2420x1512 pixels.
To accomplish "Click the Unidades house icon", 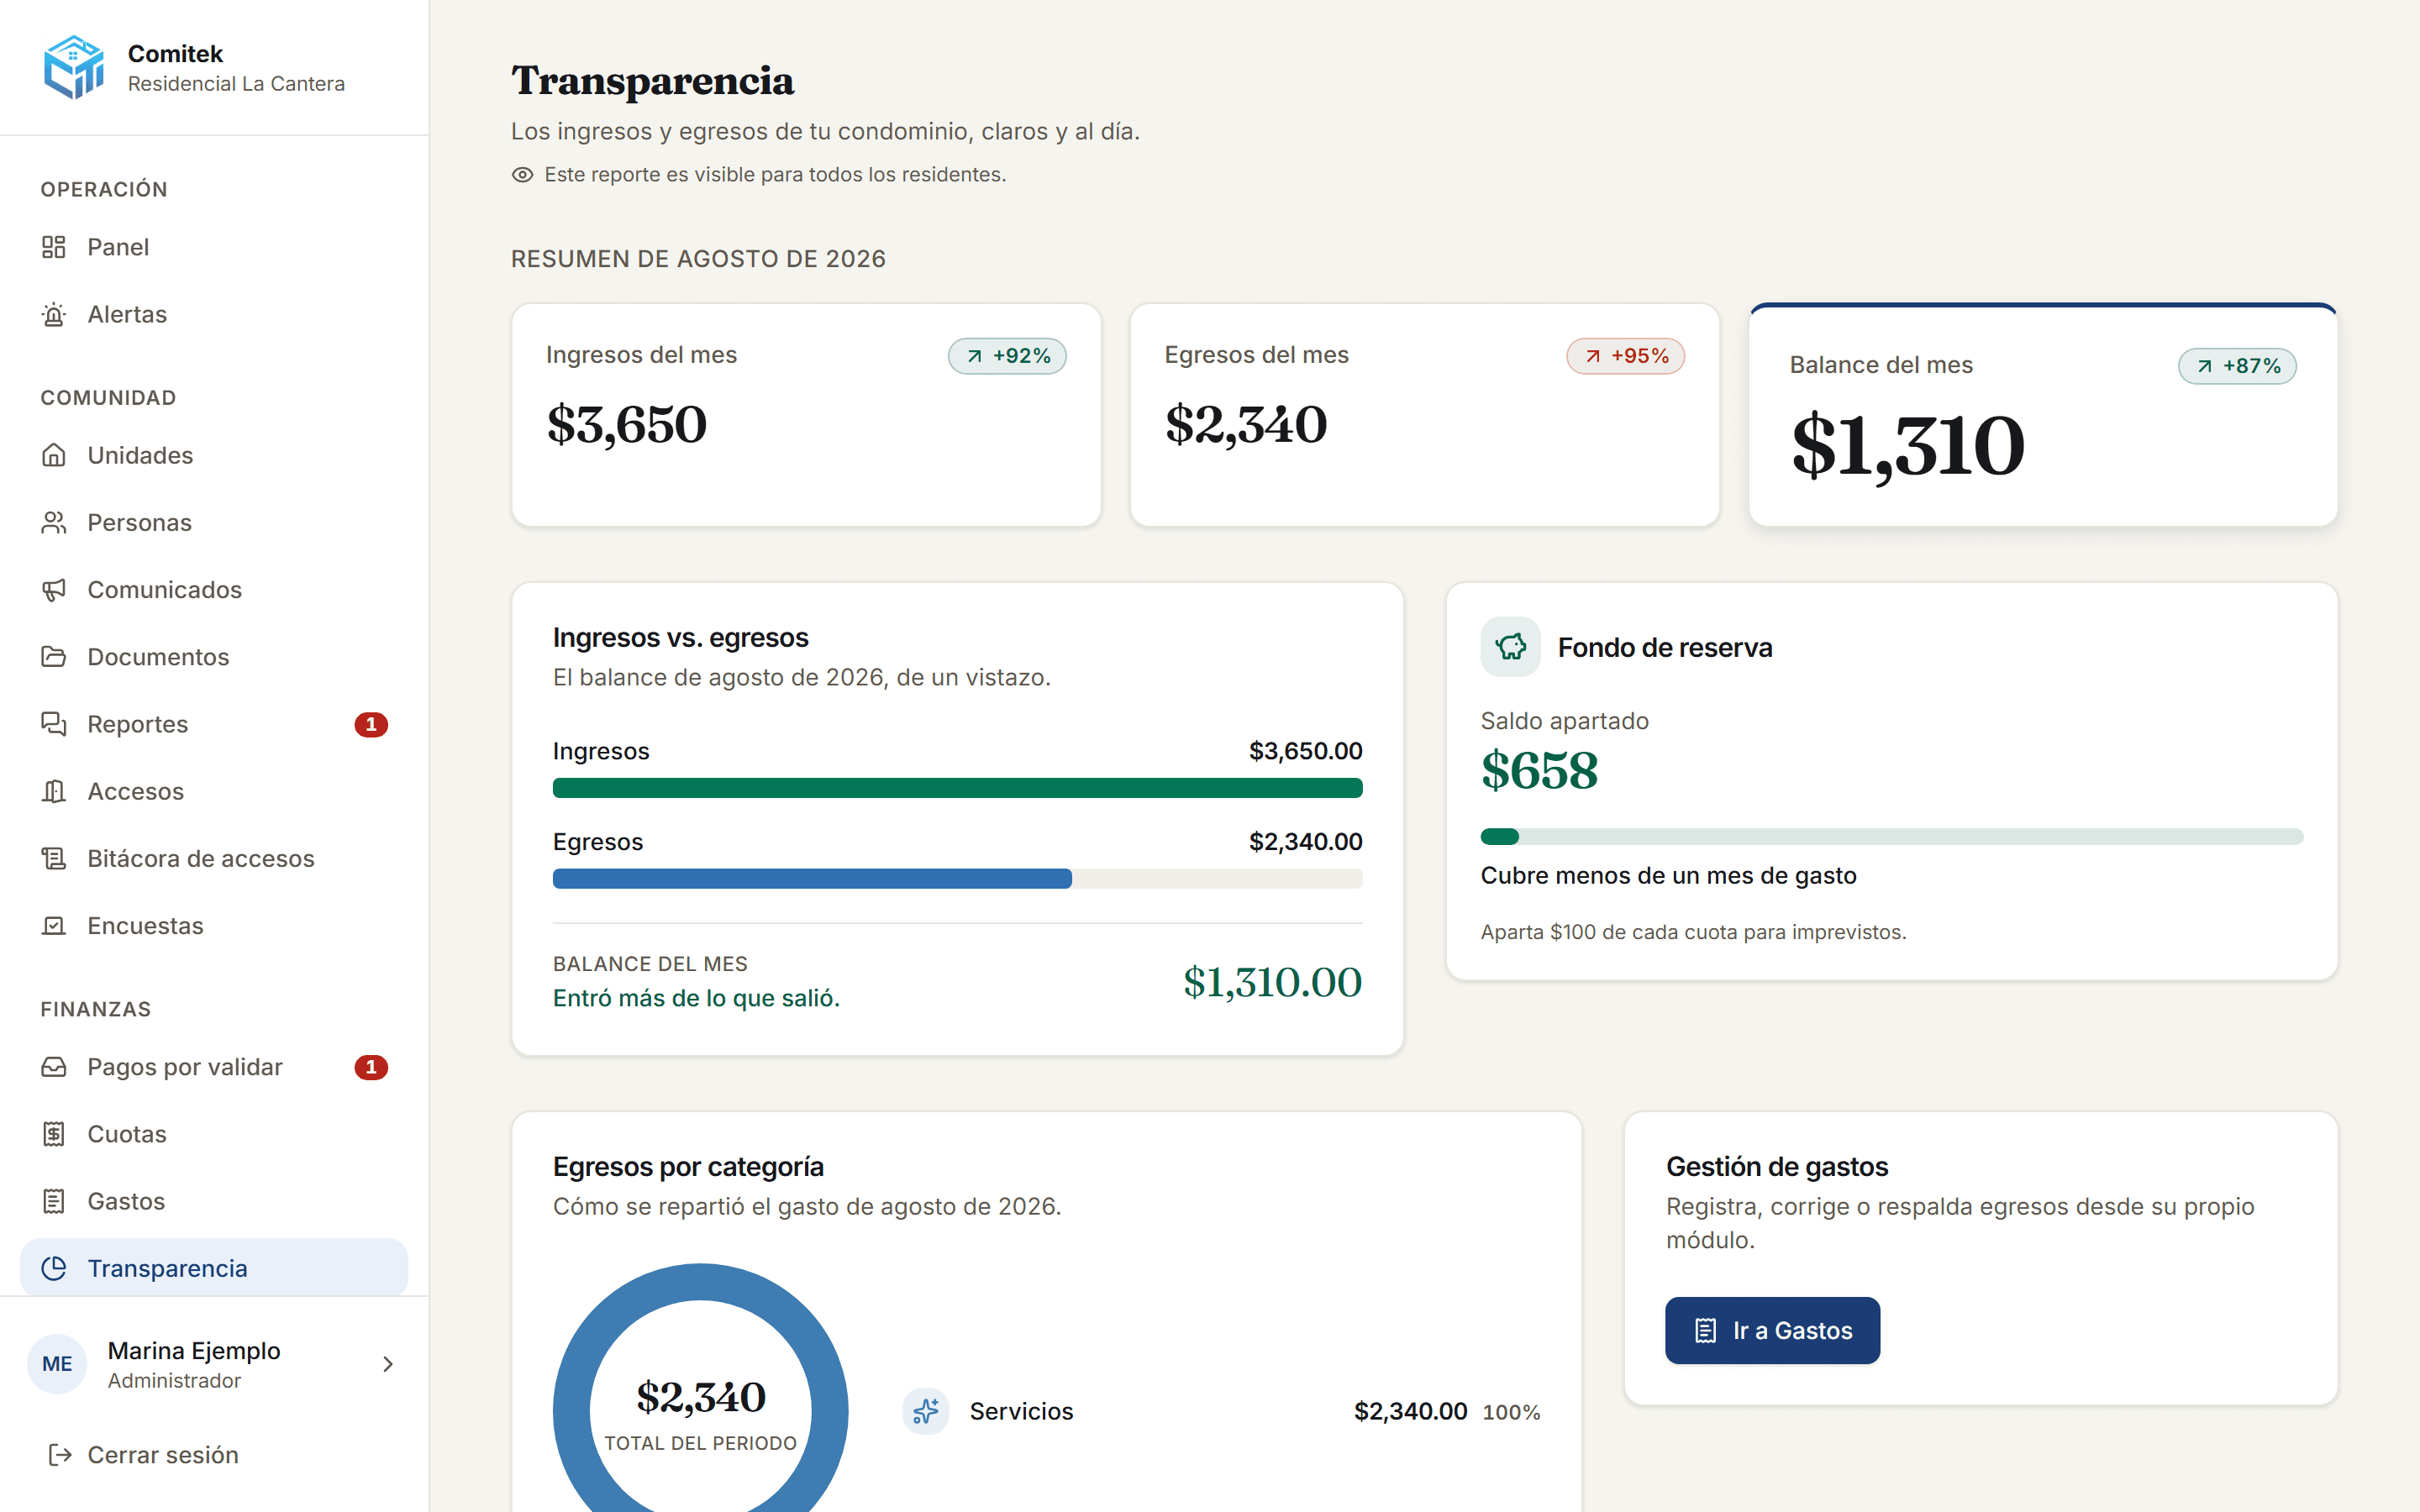I will (54, 455).
